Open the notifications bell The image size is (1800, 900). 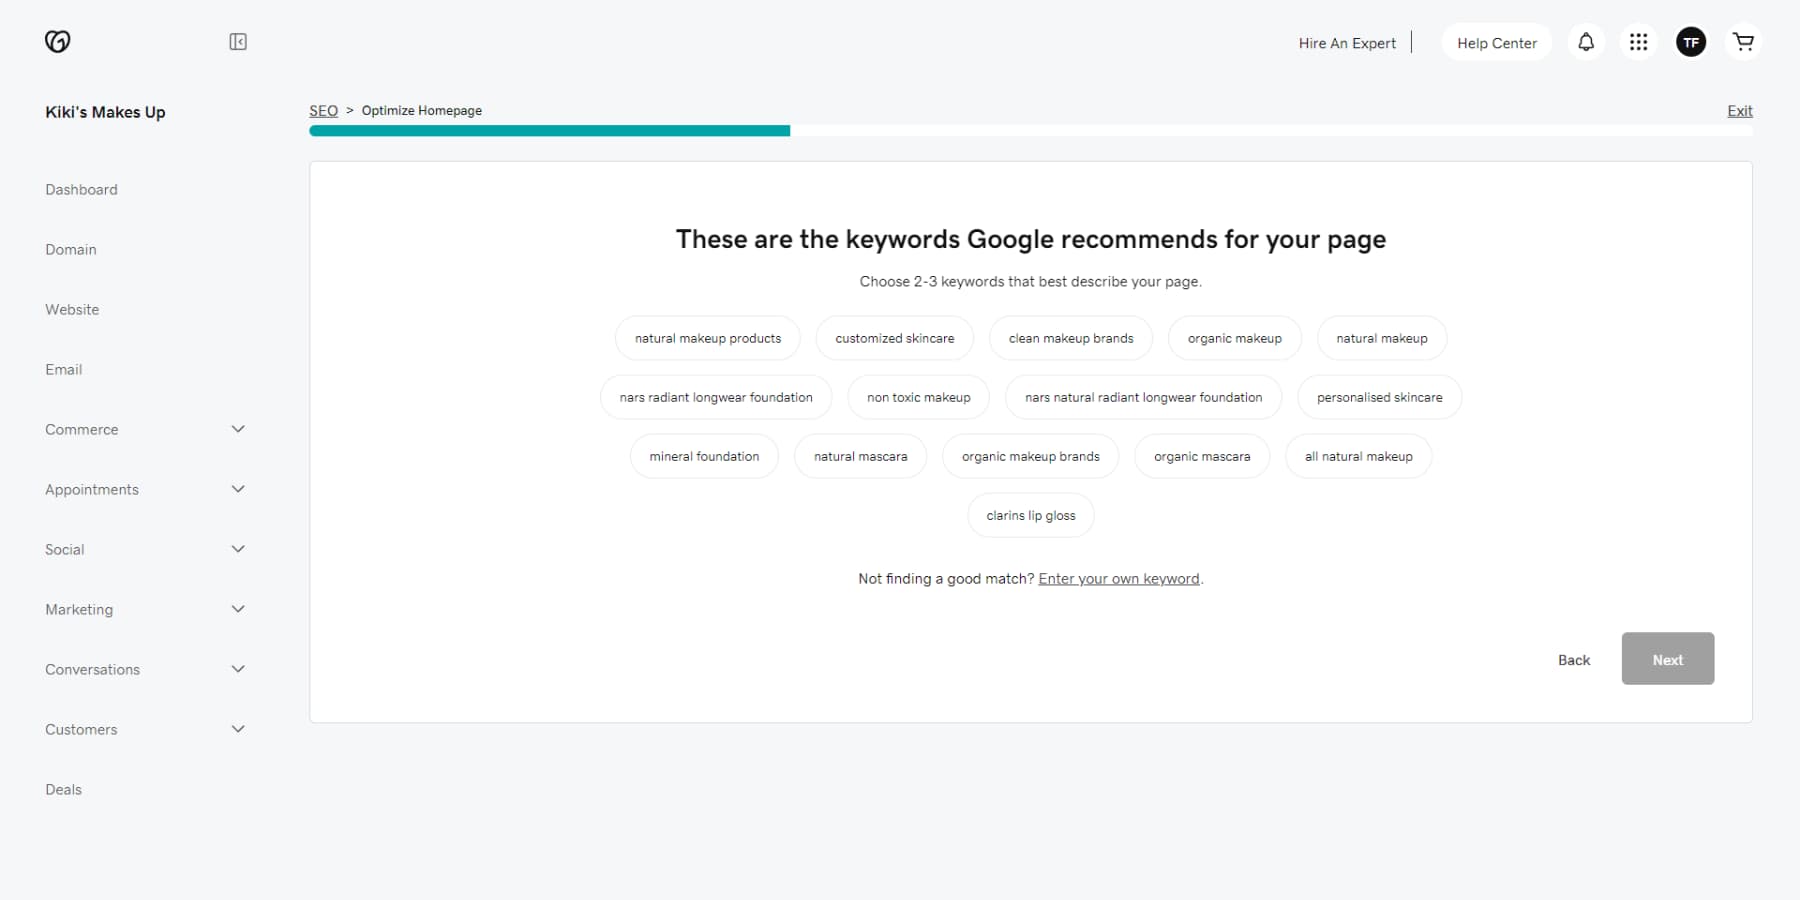click(1585, 42)
